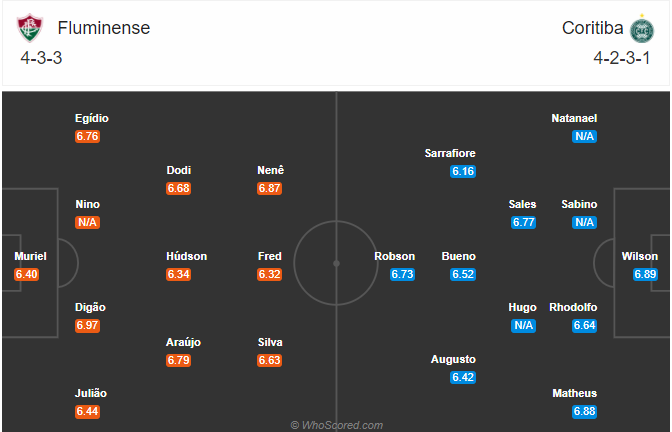Screen dimensions: 672x432
Task: Open the WhoScored.com watermark link
Action: coord(337,425)
